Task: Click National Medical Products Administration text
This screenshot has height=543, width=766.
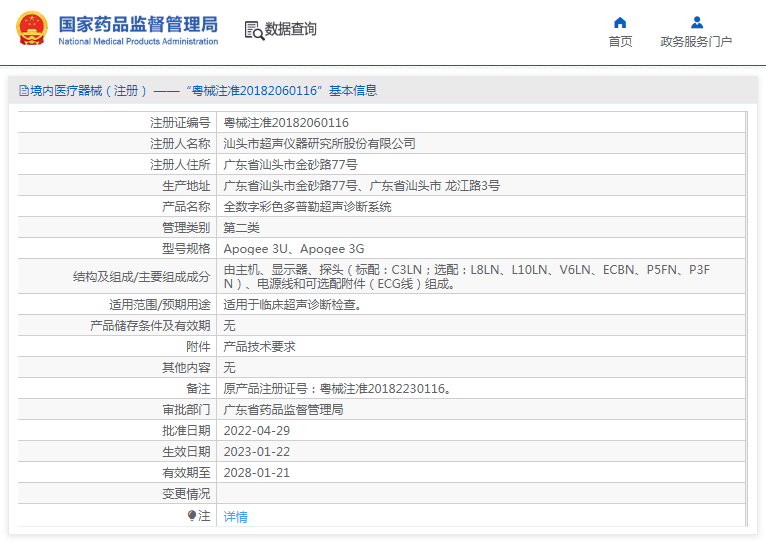Action: tap(138, 42)
